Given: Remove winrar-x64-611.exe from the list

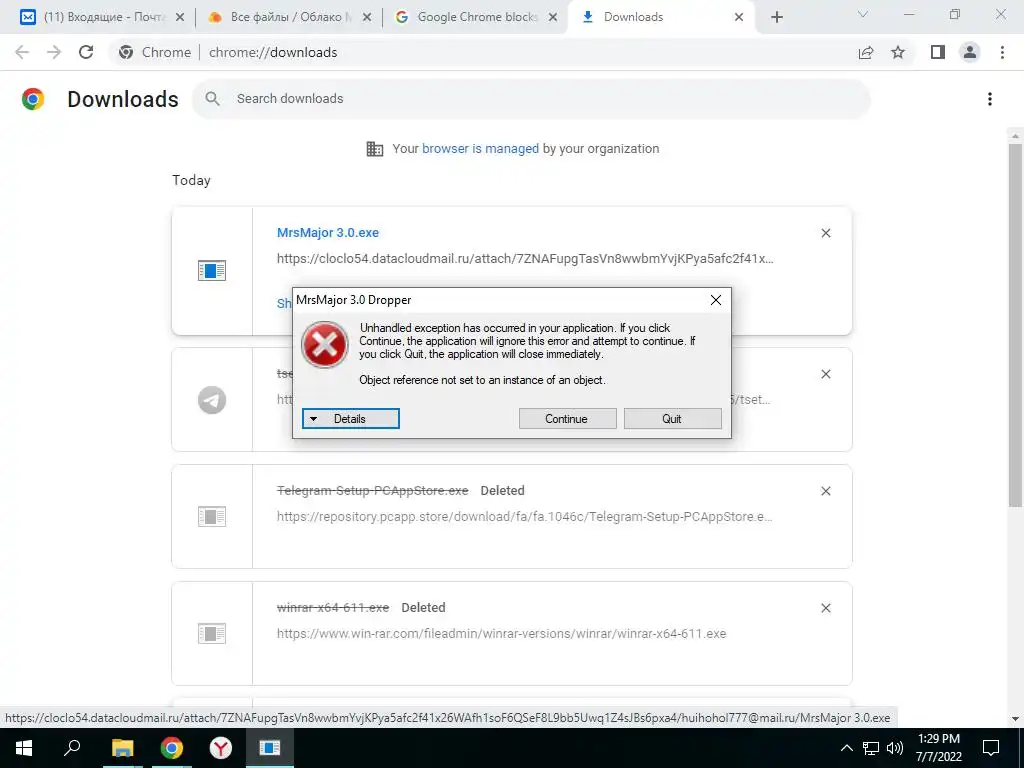Looking at the screenshot, I should tap(826, 608).
